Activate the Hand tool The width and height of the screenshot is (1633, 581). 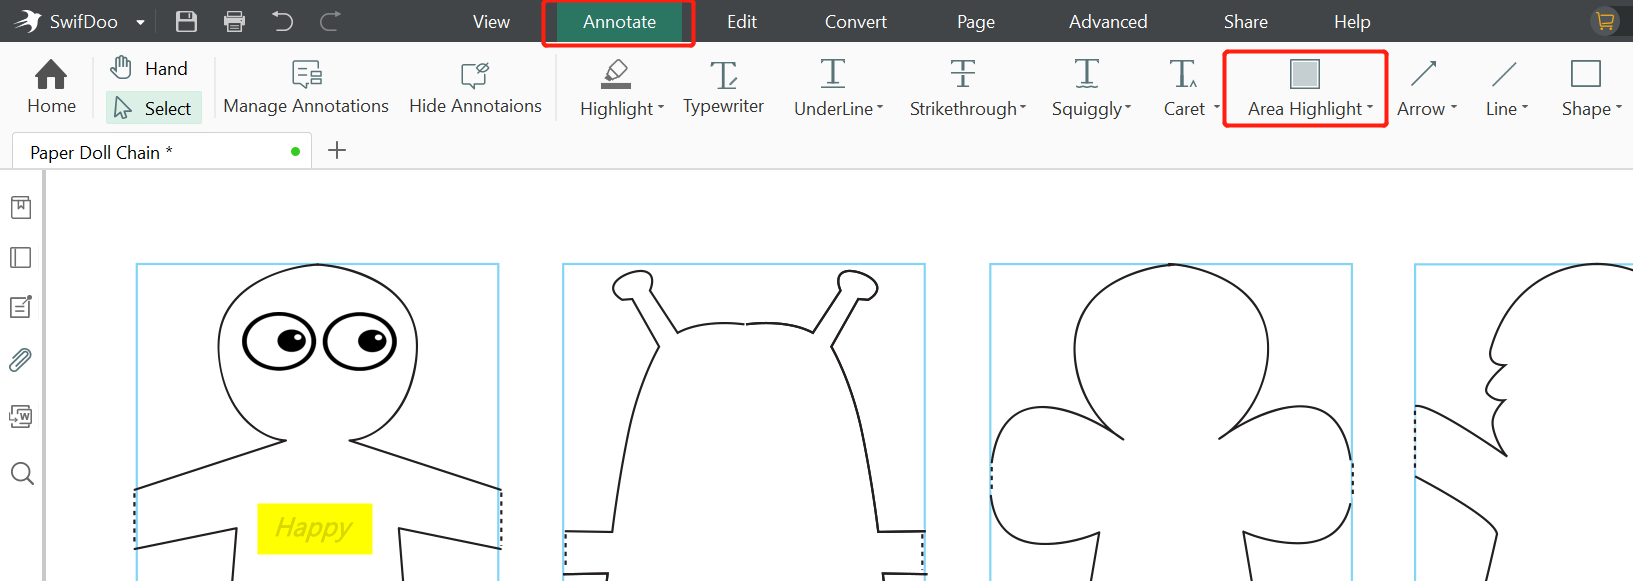[149, 68]
